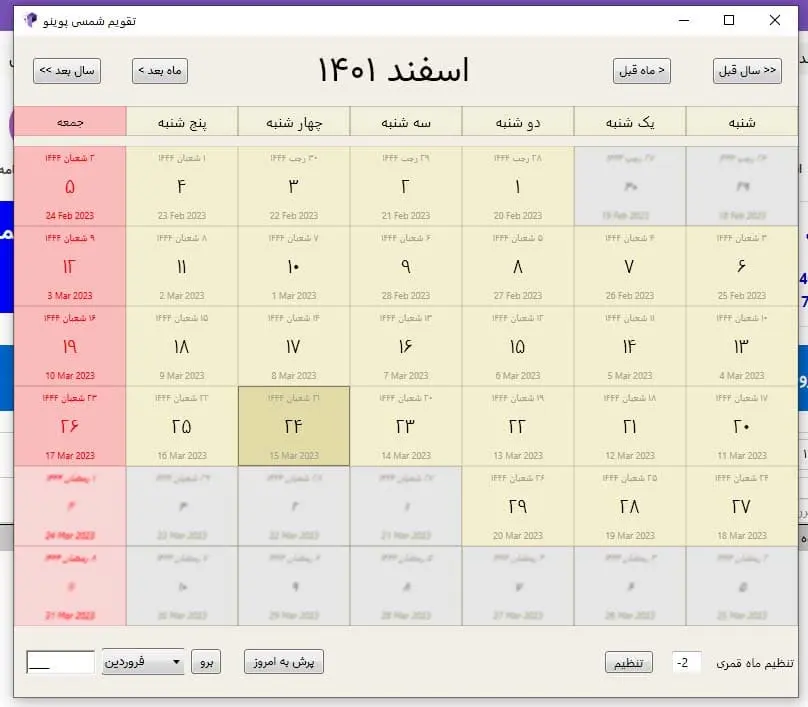808x707 pixels.
Task: Select the day cell dated 16 Mar 2023
Action: [182, 426]
